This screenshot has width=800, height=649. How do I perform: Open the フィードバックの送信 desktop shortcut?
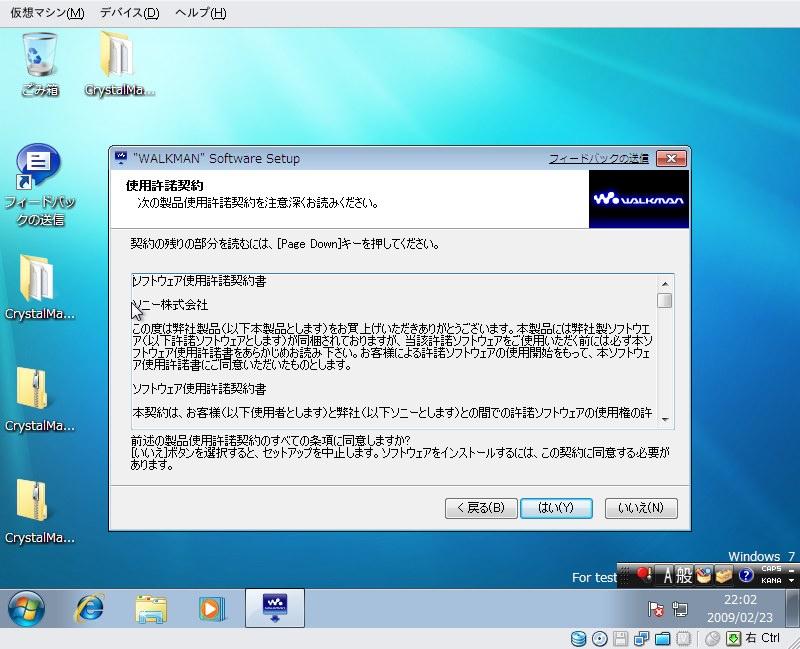pos(39,185)
